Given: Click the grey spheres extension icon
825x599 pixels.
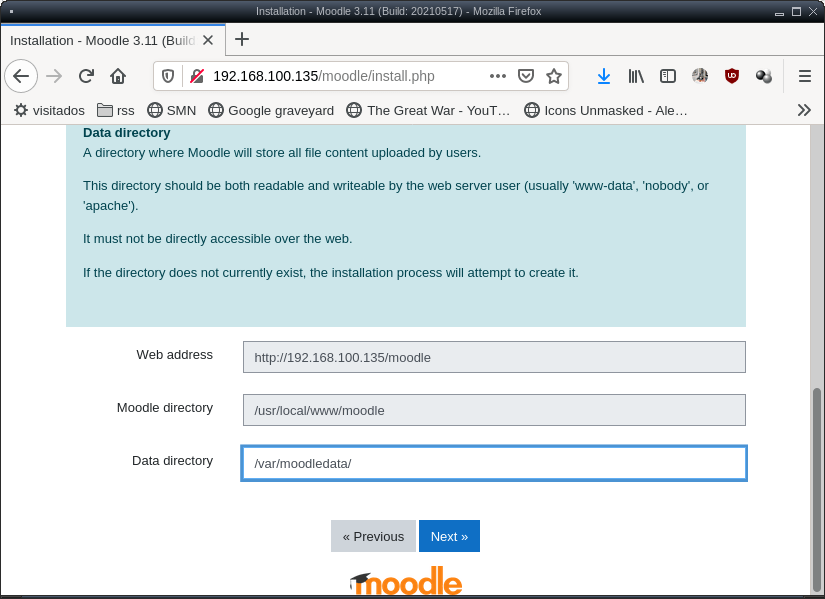Looking at the screenshot, I should click(763, 76).
